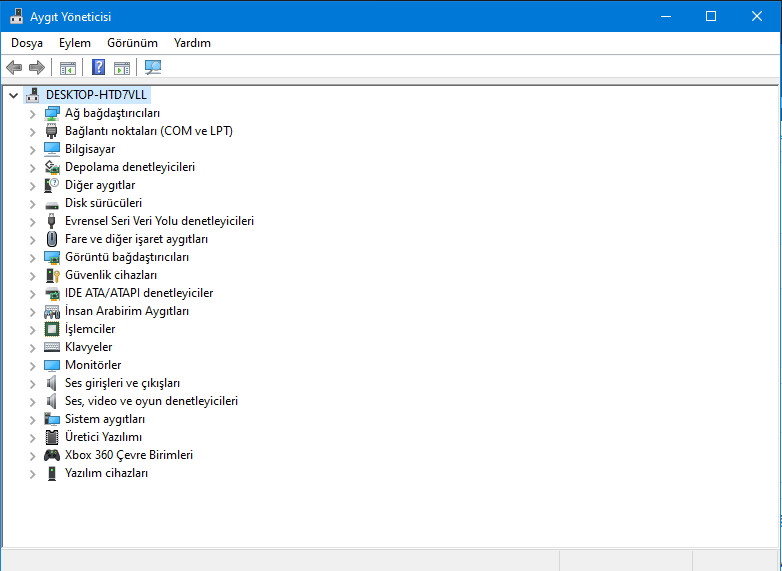Image resolution: width=782 pixels, height=571 pixels.
Task: Click the mouse icon beside Fare ve diğer
Action: 52,239
